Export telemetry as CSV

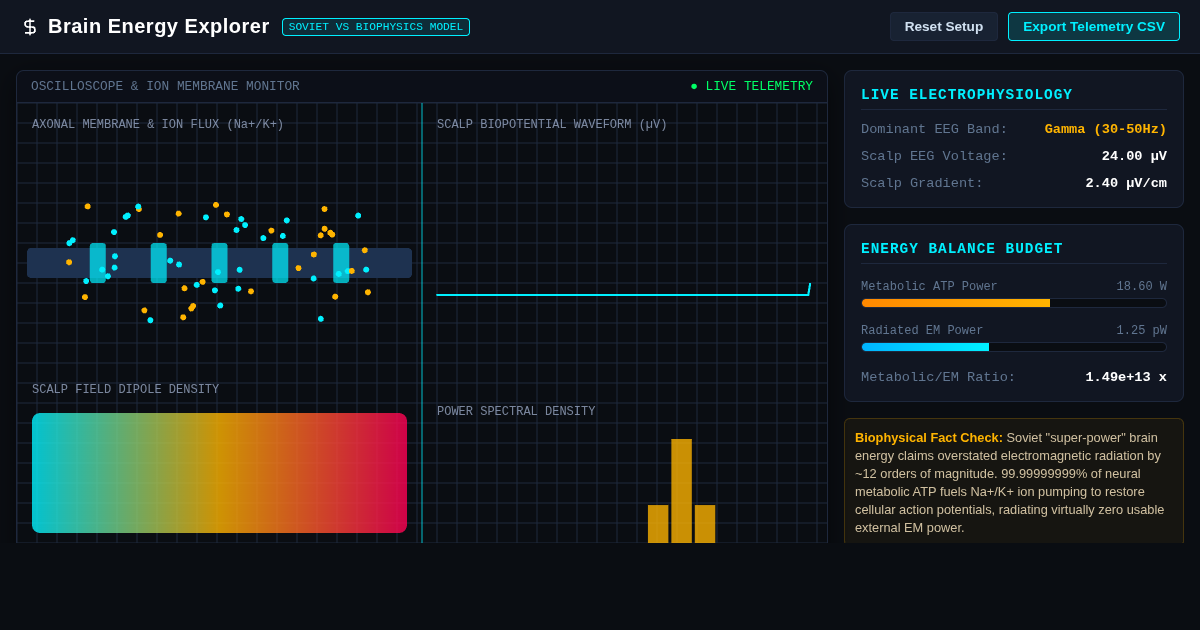pos(1094,27)
